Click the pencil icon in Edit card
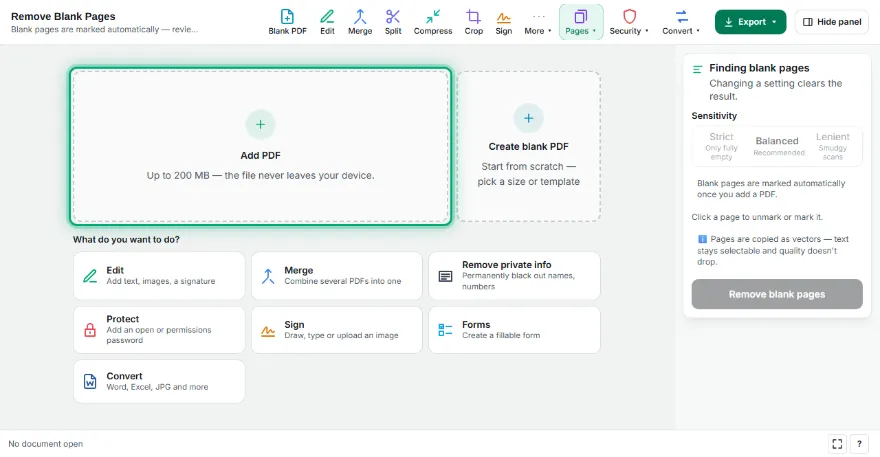This screenshot has height=457, width=880. pyautogui.click(x=90, y=276)
